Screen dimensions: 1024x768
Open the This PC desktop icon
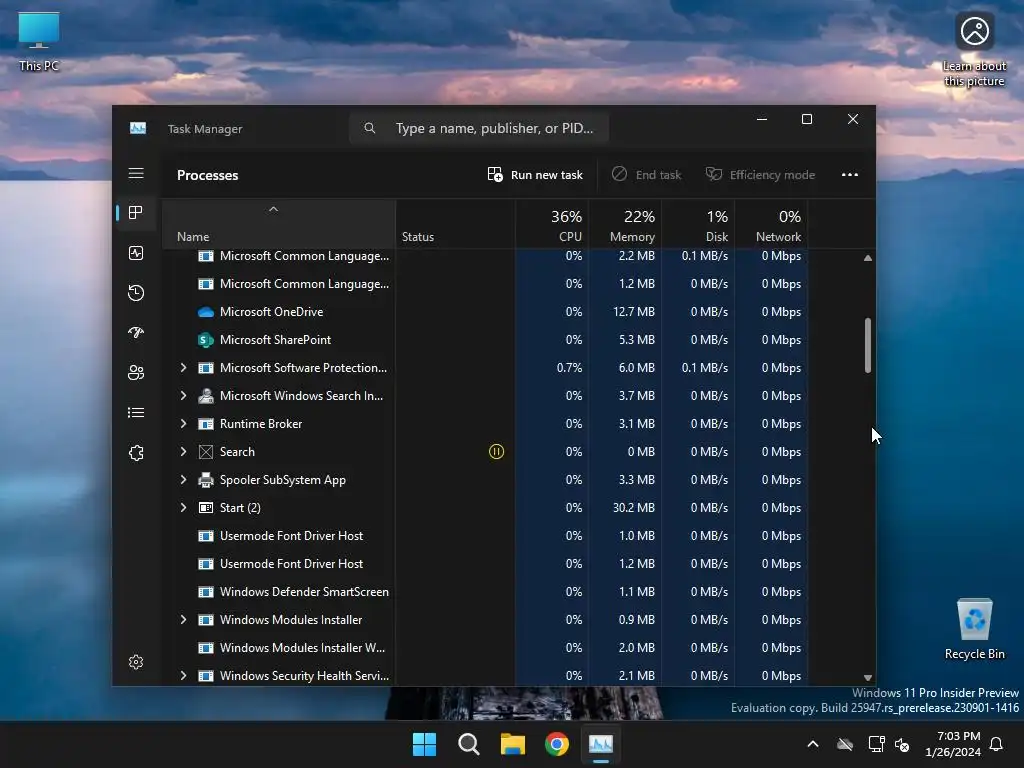pos(39,41)
